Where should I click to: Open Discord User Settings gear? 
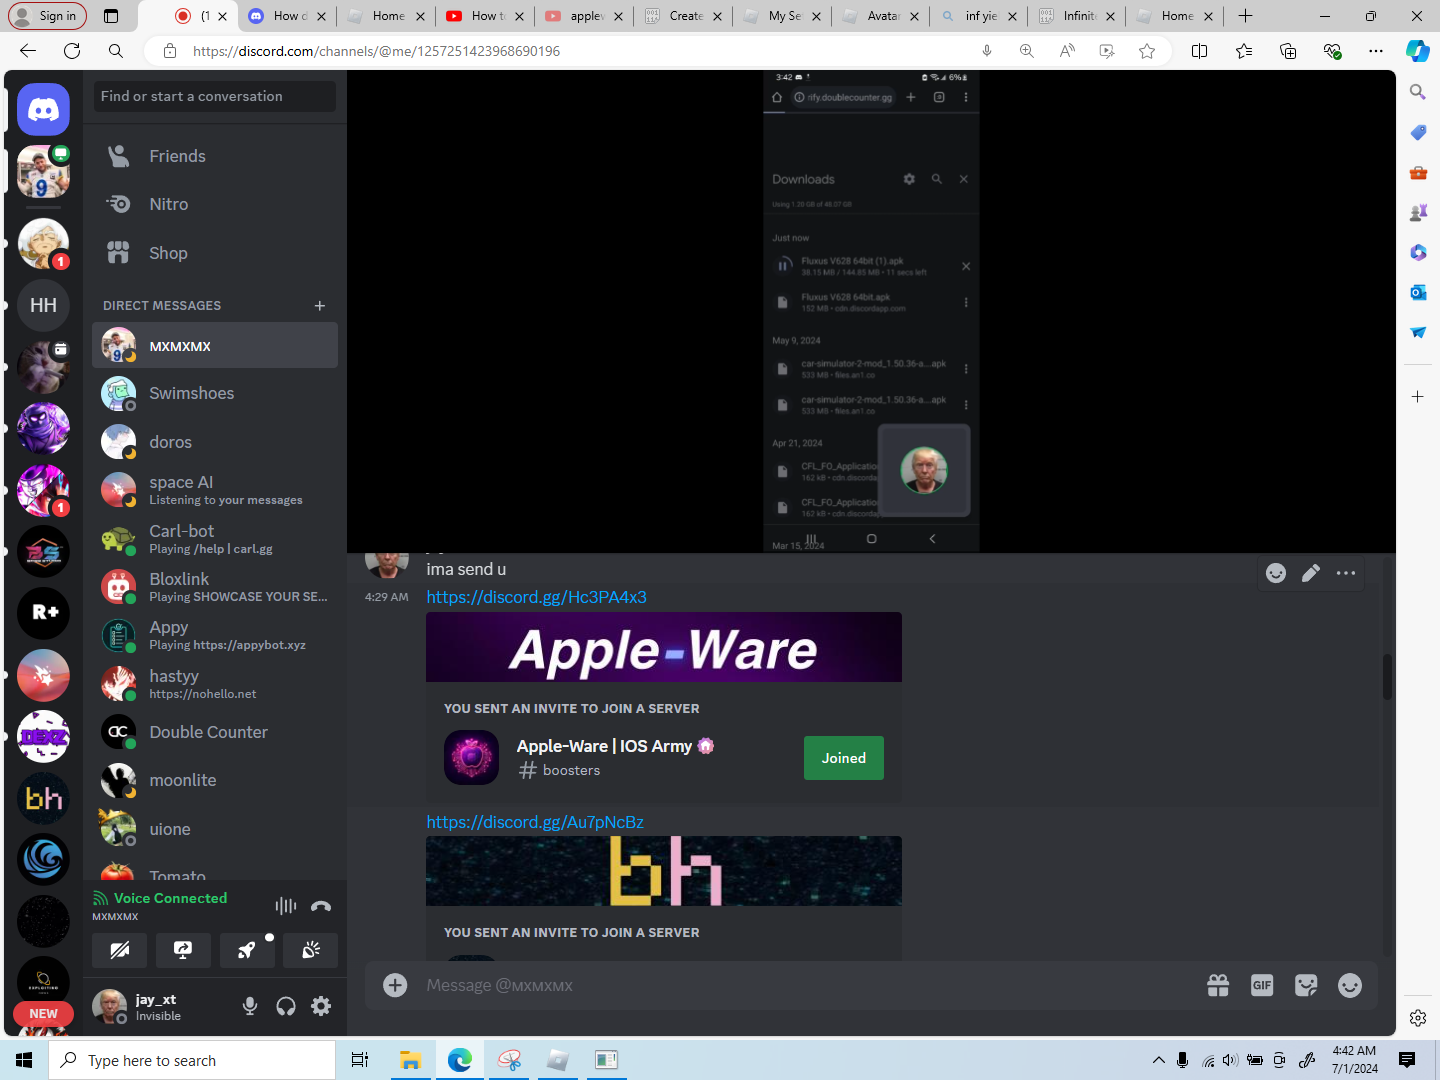[321, 1006]
